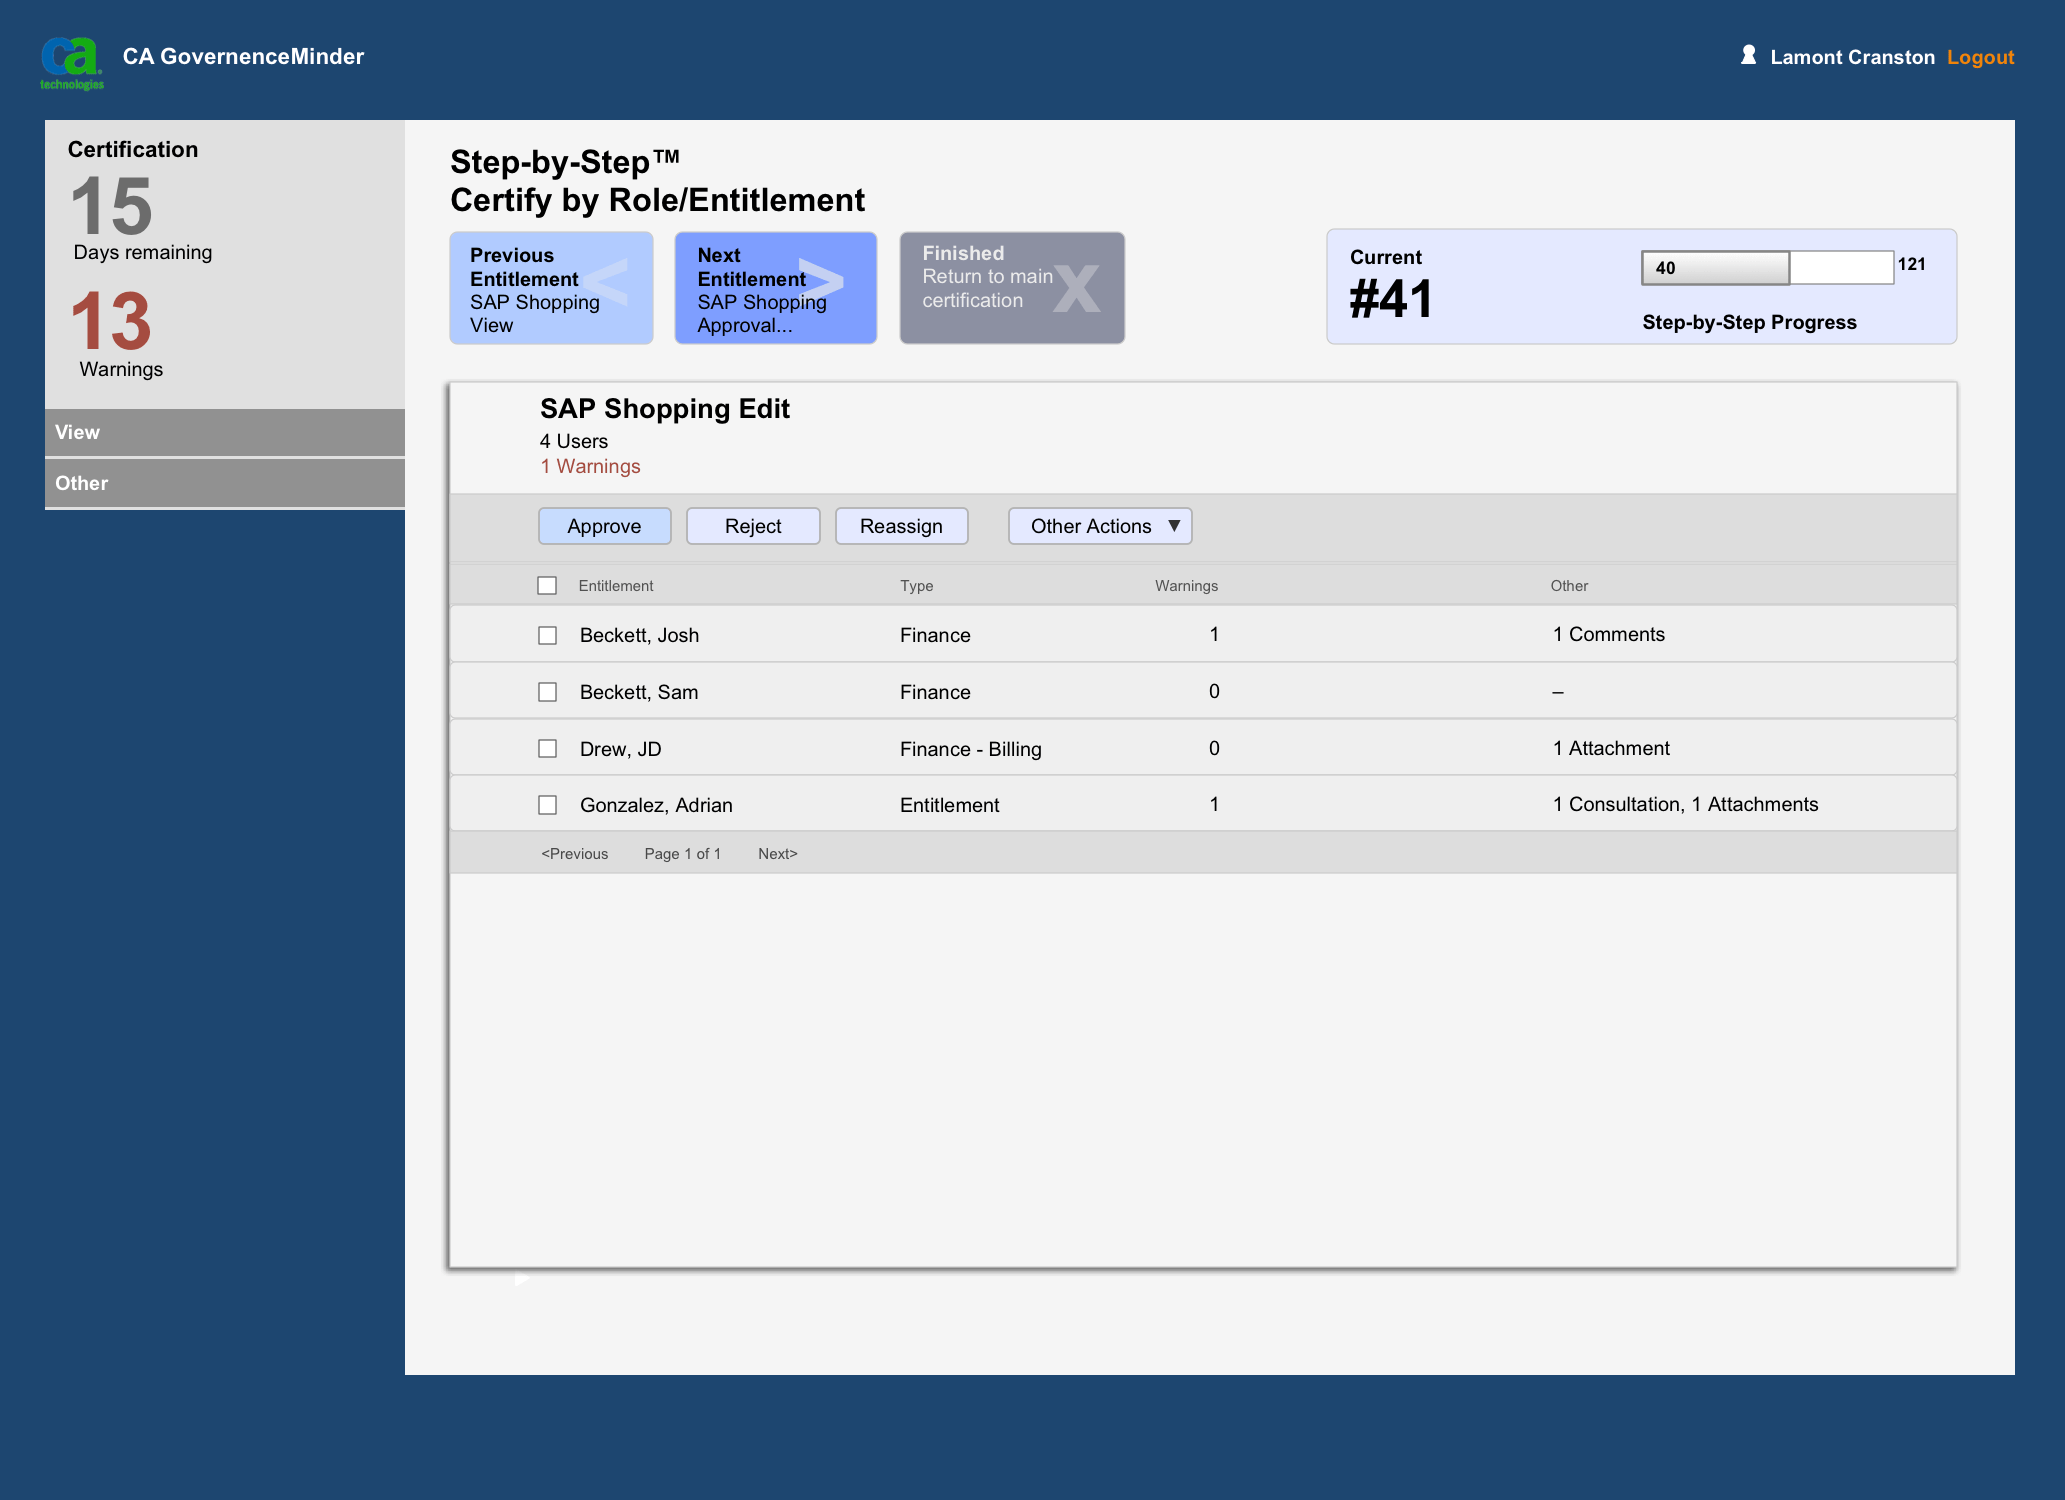Click the Step-by-Step progress bar

[1767, 267]
